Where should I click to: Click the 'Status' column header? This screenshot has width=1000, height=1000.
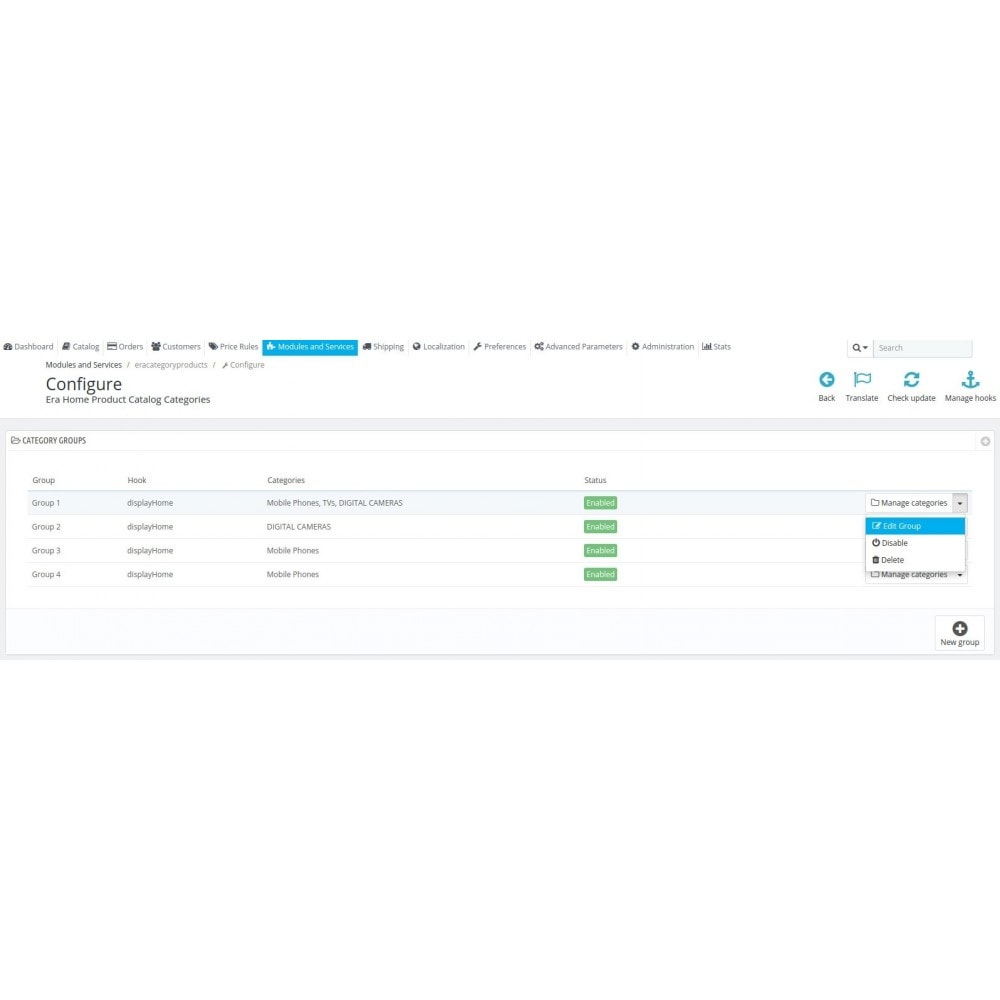(x=595, y=480)
